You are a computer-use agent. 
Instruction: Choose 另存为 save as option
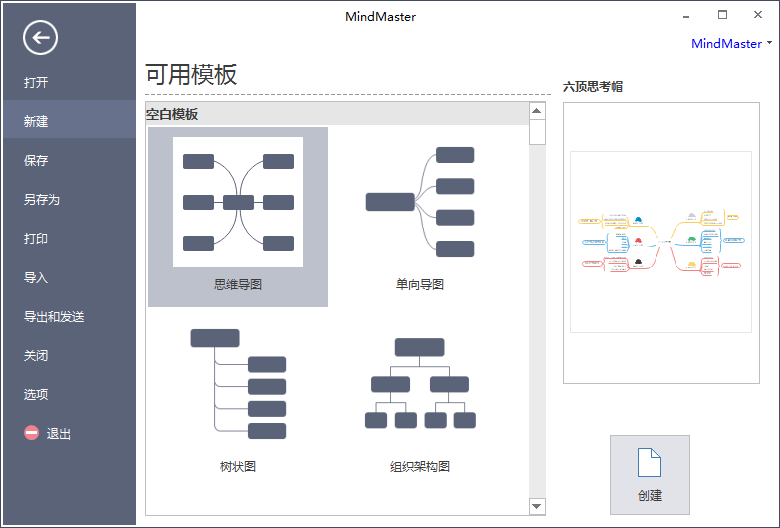(42, 200)
